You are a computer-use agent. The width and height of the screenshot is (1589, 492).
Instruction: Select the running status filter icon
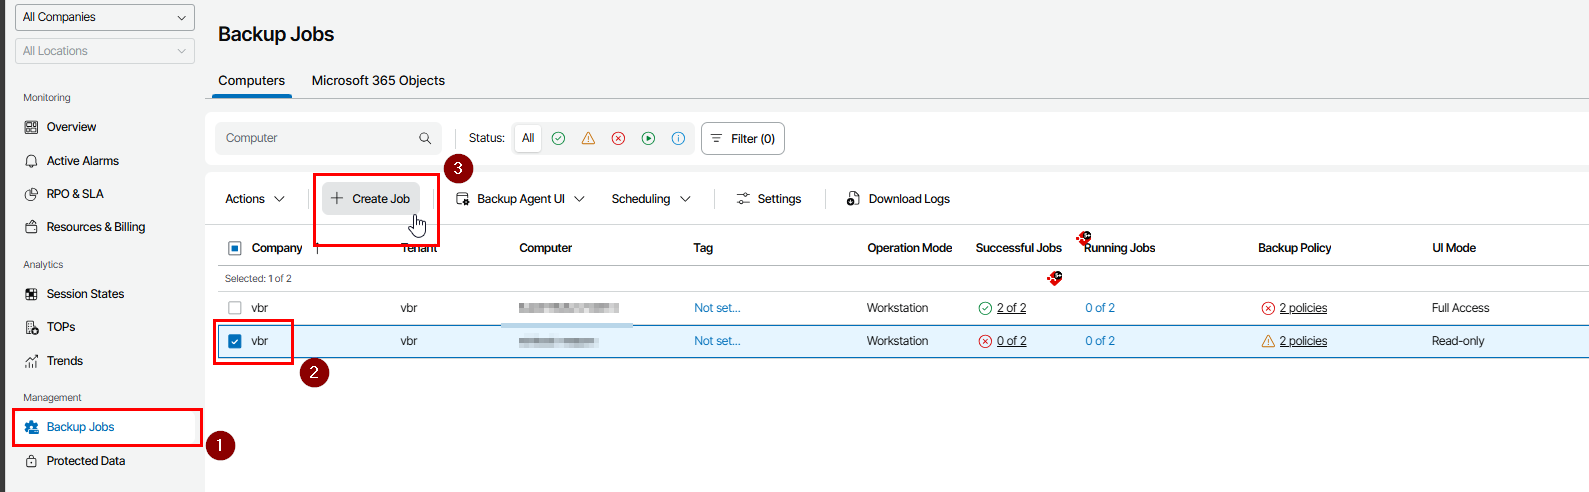pyautogui.click(x=648, y=139)
